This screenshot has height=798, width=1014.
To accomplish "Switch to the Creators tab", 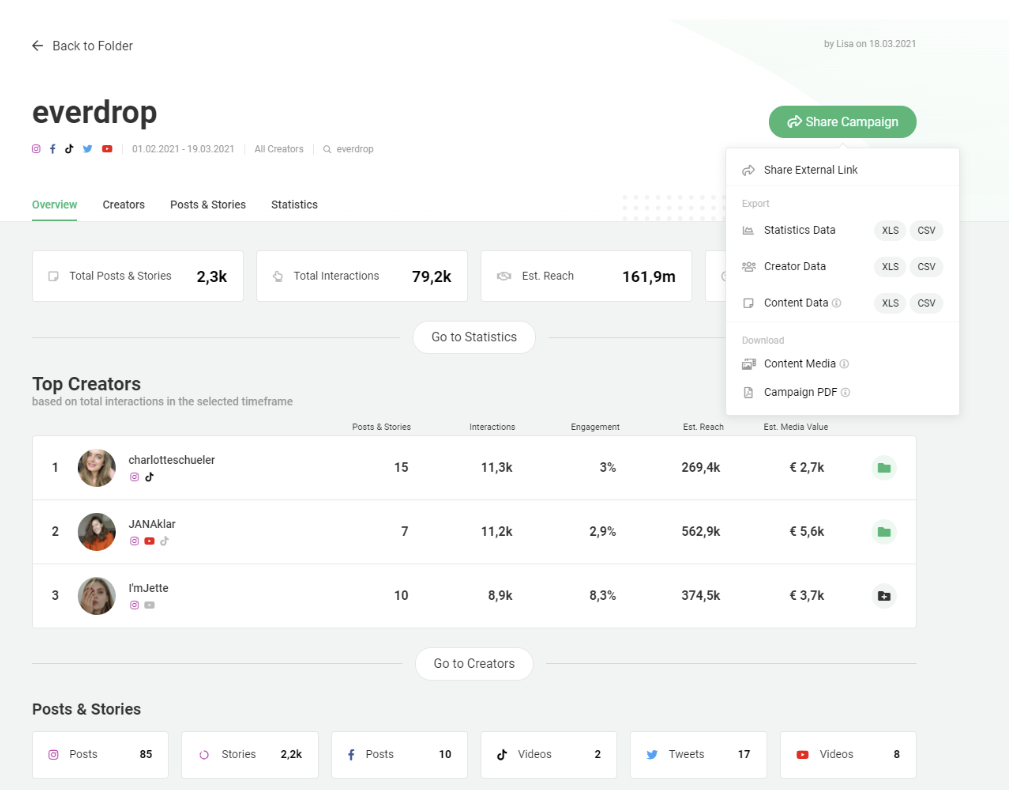I will coord(123,205).
